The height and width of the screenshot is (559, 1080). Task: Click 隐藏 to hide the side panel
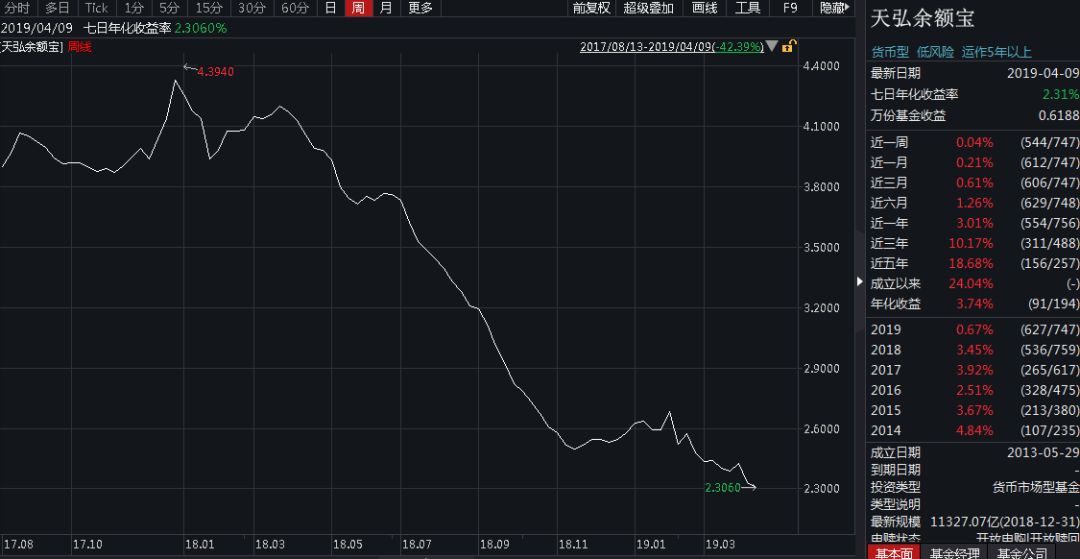tap(835, 8)
